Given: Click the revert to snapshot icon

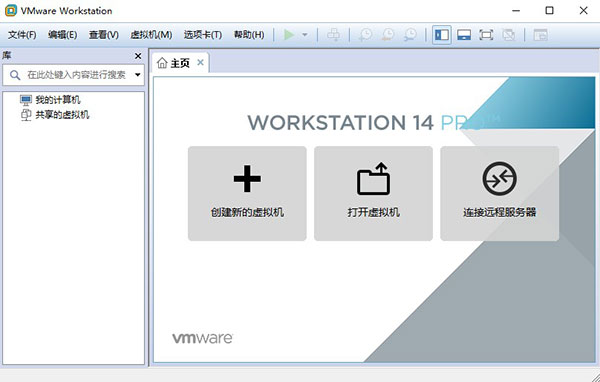Looking at the screenshot, I should point(388,35).
